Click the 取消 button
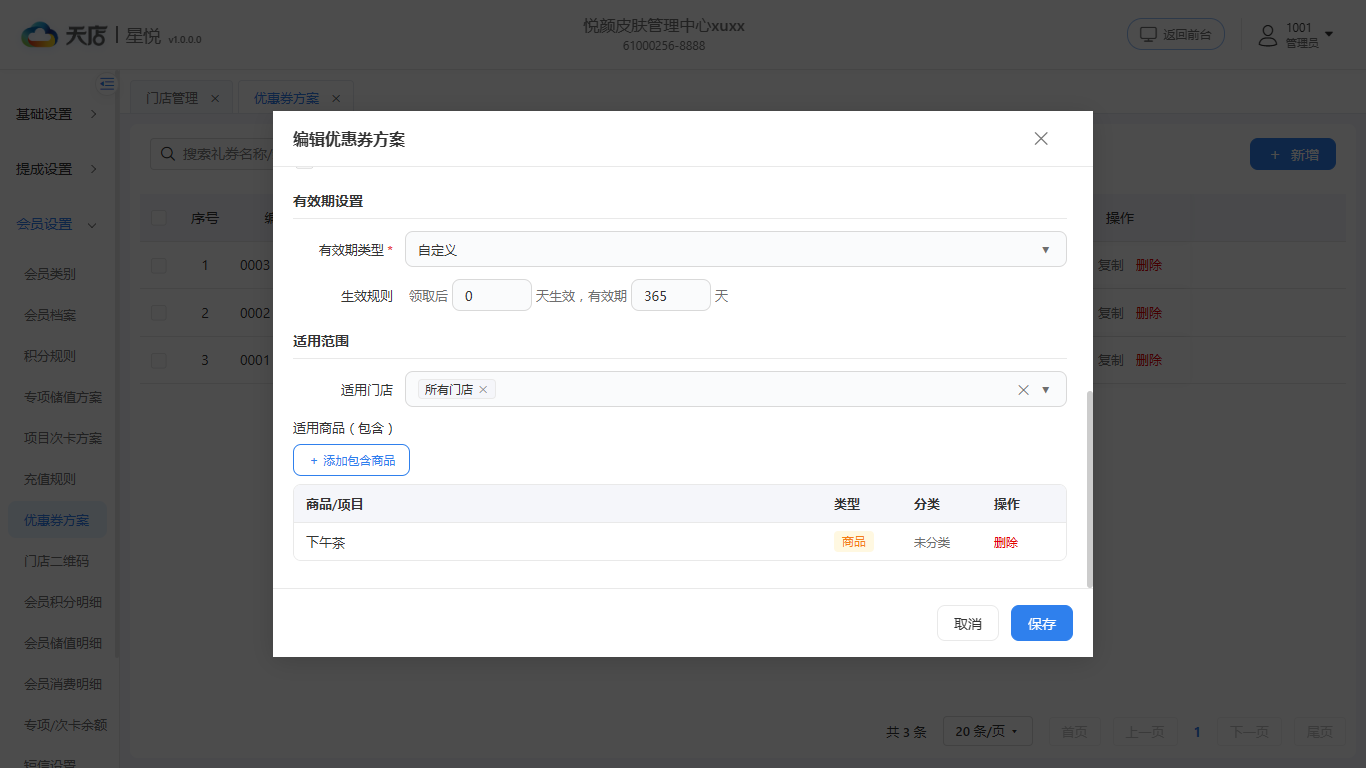The image size is (1366, 768). (968, 623)
